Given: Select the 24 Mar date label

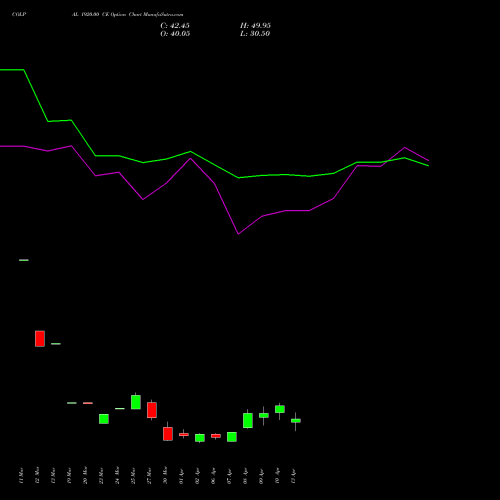Looking at the screenshot, I should (117, 475).
